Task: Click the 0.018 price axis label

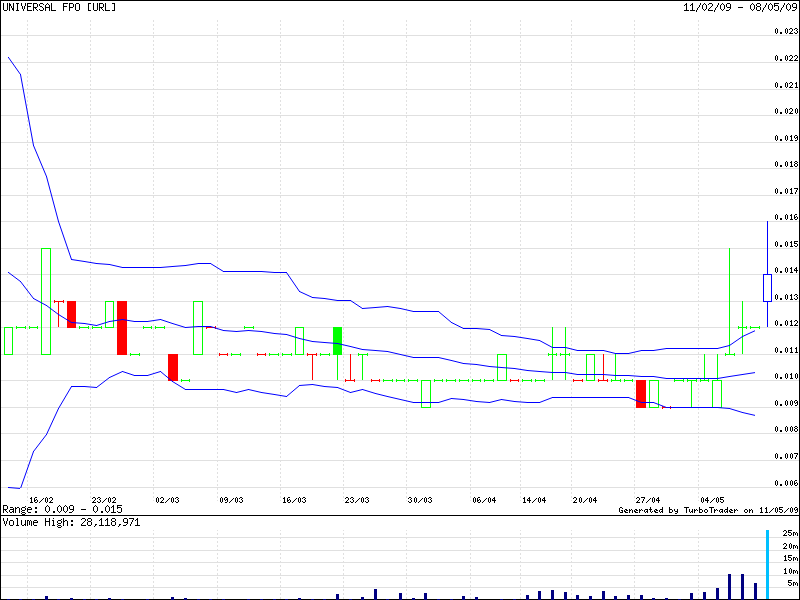Action: [x=785, y=164]
